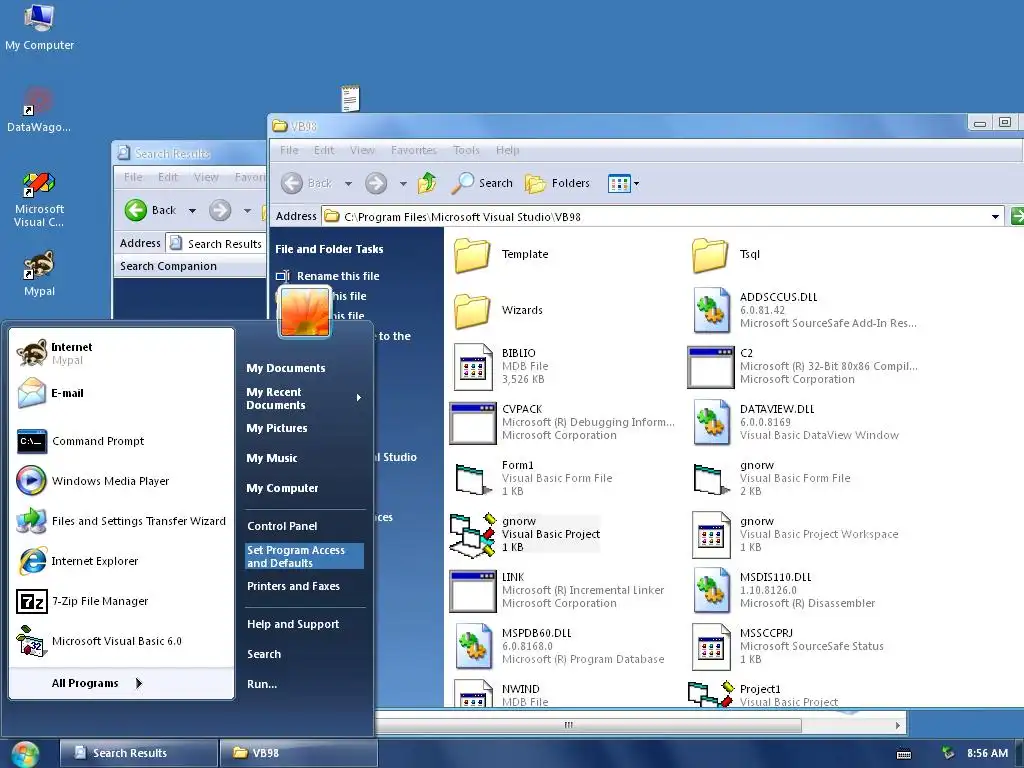Open My Computer desktop icon
The height and width of the screenshot is (768, 1024).
(39, 27)
